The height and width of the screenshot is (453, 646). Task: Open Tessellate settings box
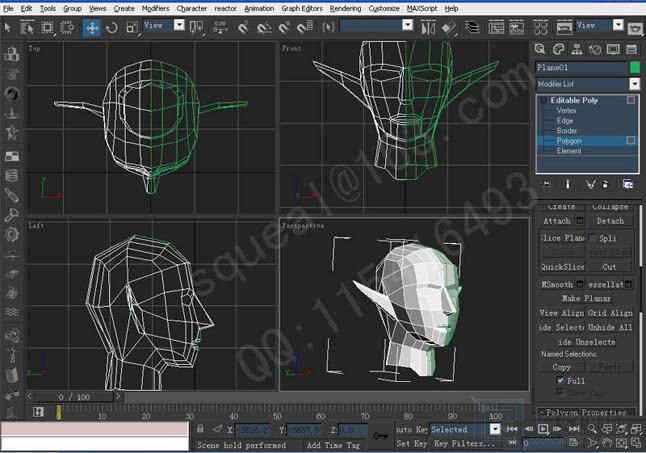[628, 284]
